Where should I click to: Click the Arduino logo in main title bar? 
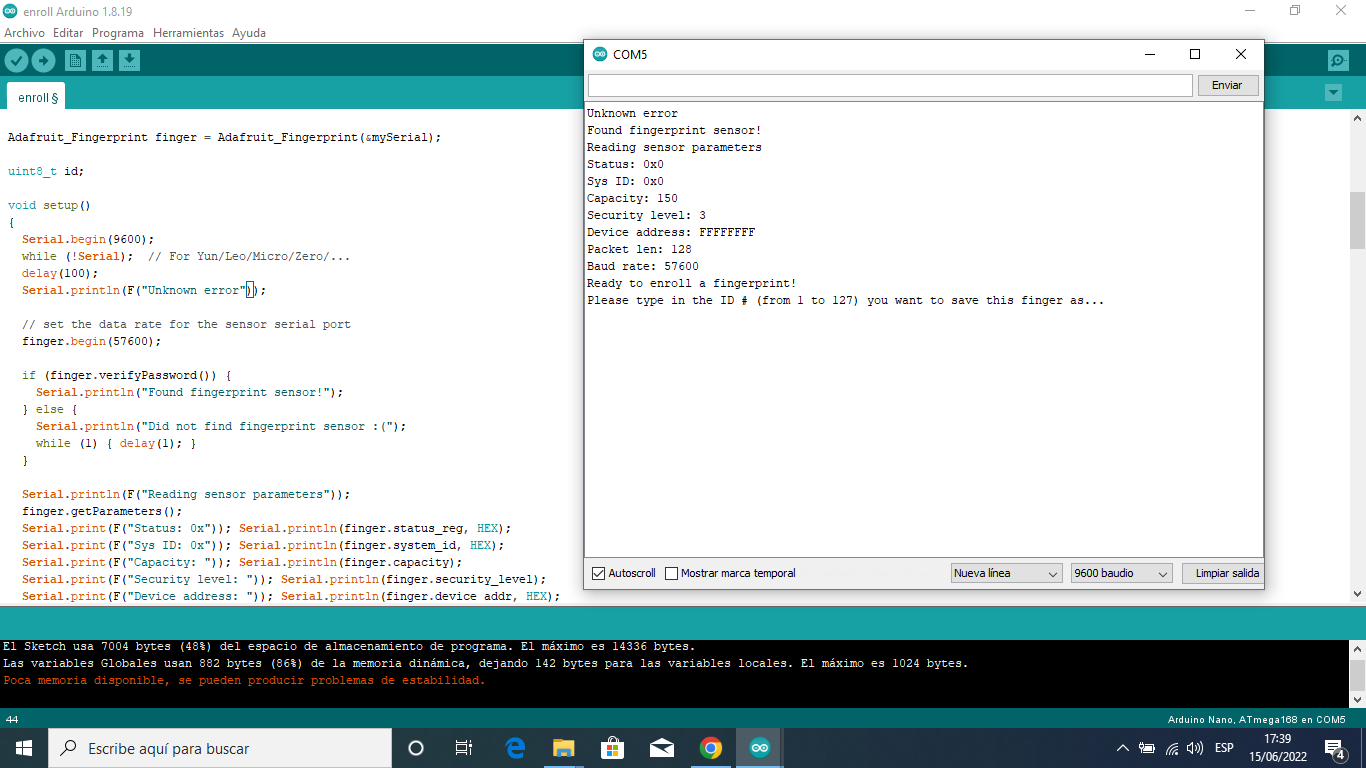click(10, 10)
